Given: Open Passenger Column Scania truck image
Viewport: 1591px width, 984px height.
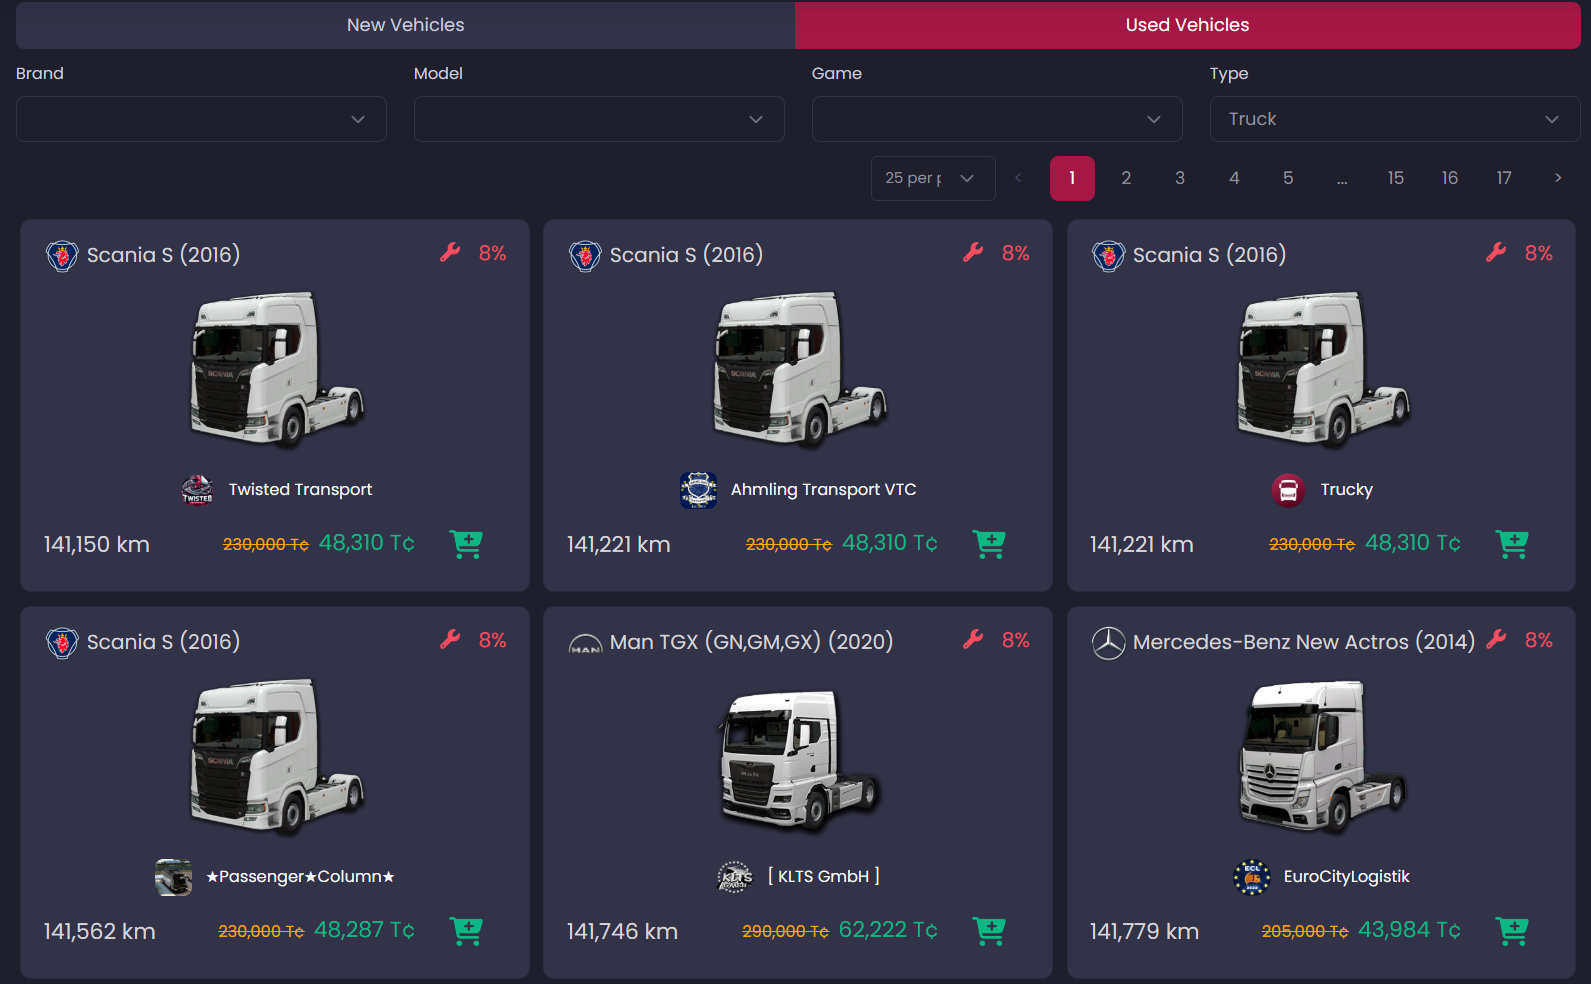Looking at the screenshot, I should (276, 757).
